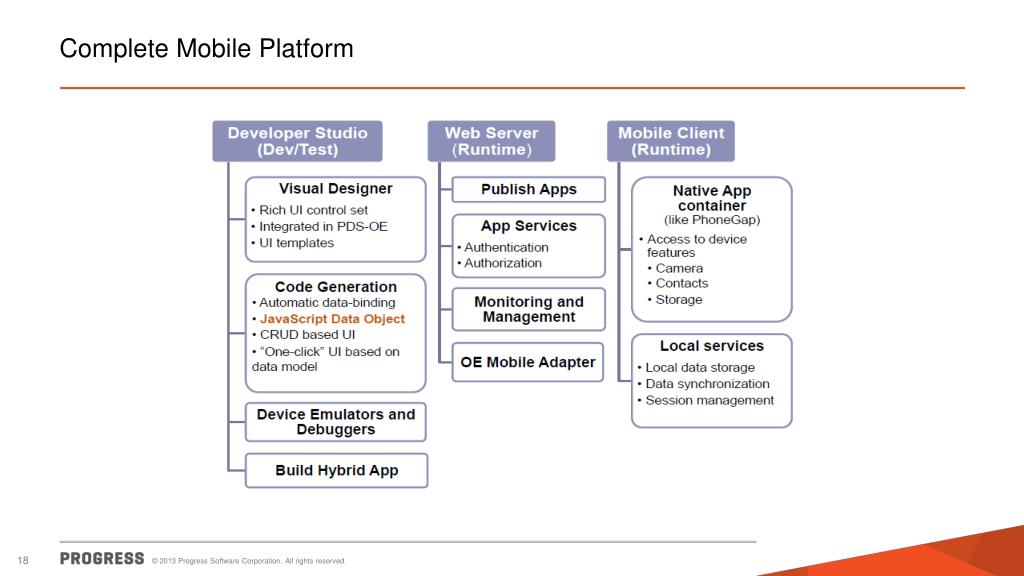
Task: Click the 'Rich UI control set' bullet
Action: (x=310, y=210)
